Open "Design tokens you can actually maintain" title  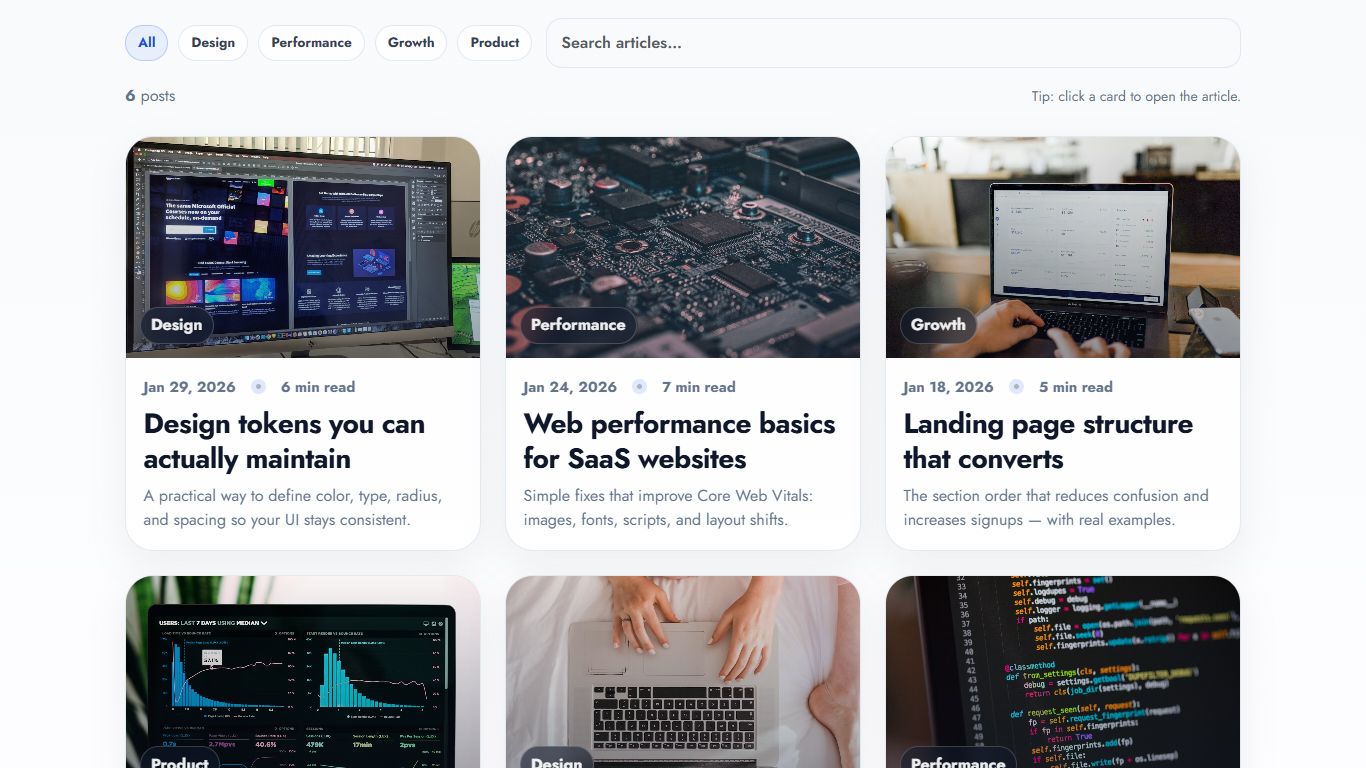coord(284,441)
